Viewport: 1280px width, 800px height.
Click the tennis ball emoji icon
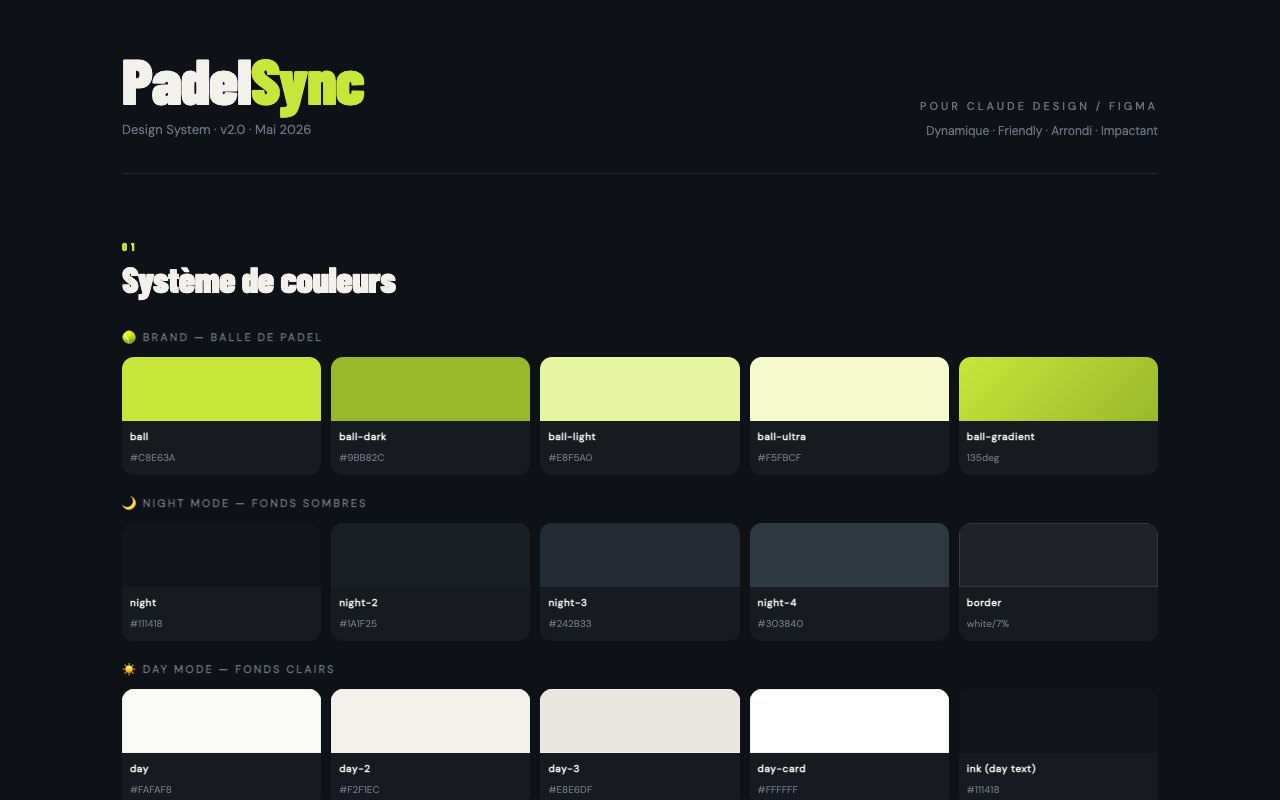pyautogui.click(x=129, y=337)
